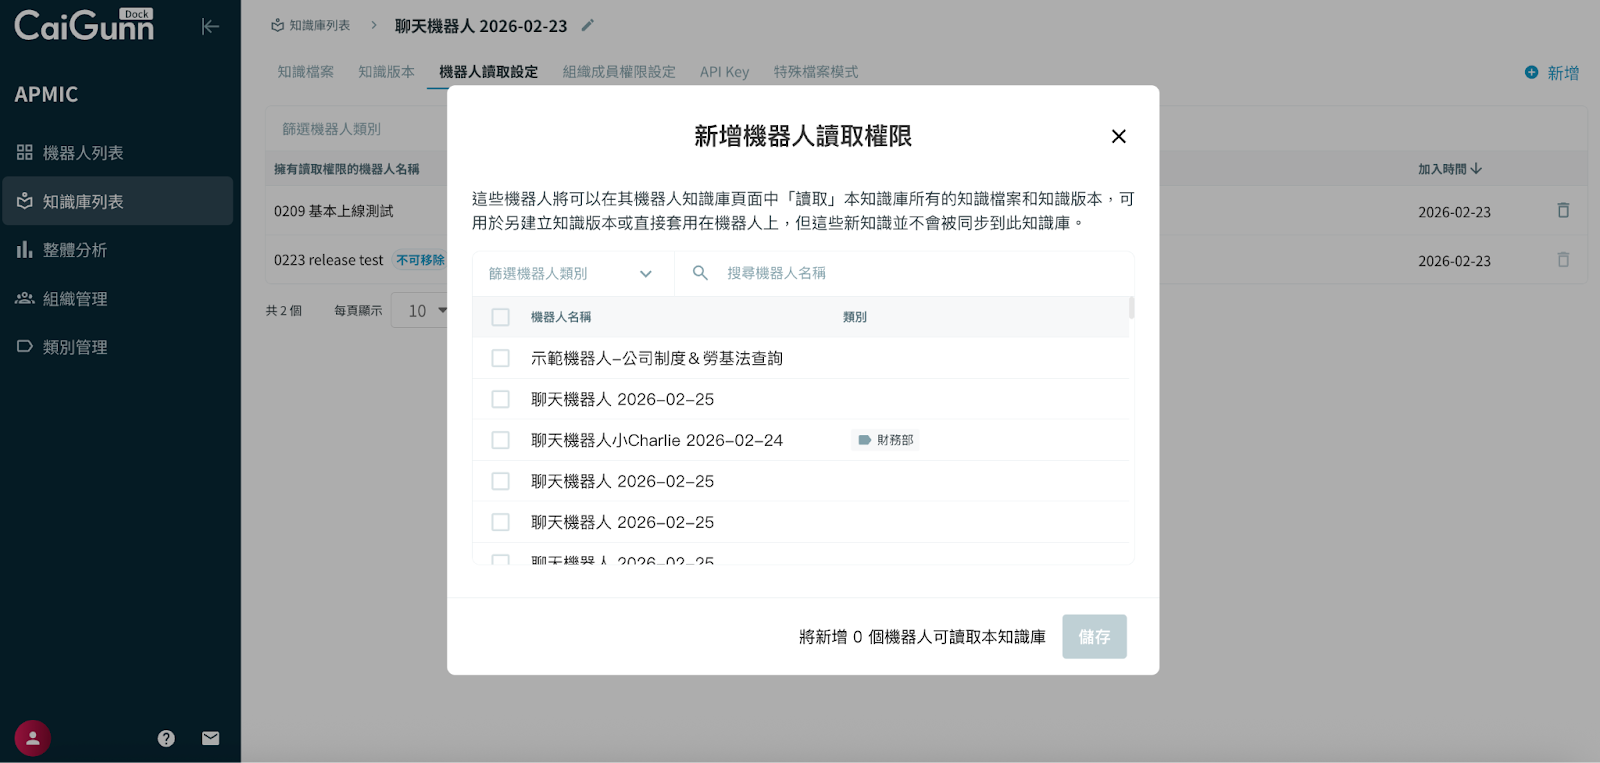Check the select-all checkbox in header row
The image size is (1600, 763).
501,317
